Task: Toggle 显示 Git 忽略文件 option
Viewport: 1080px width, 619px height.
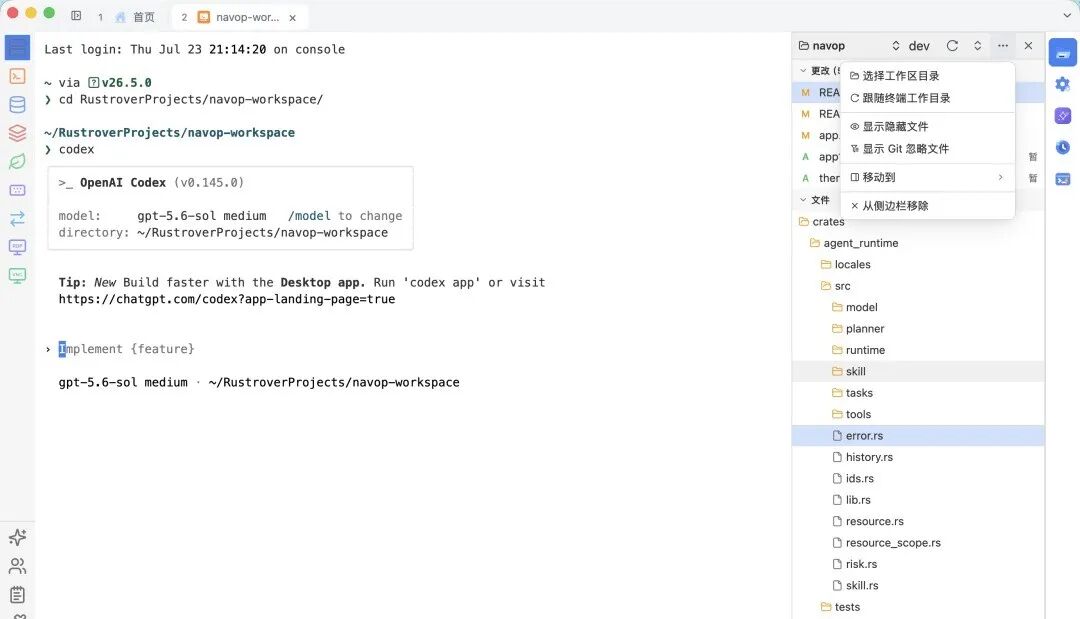Action: pyautogui.click(x=927, y=149)
